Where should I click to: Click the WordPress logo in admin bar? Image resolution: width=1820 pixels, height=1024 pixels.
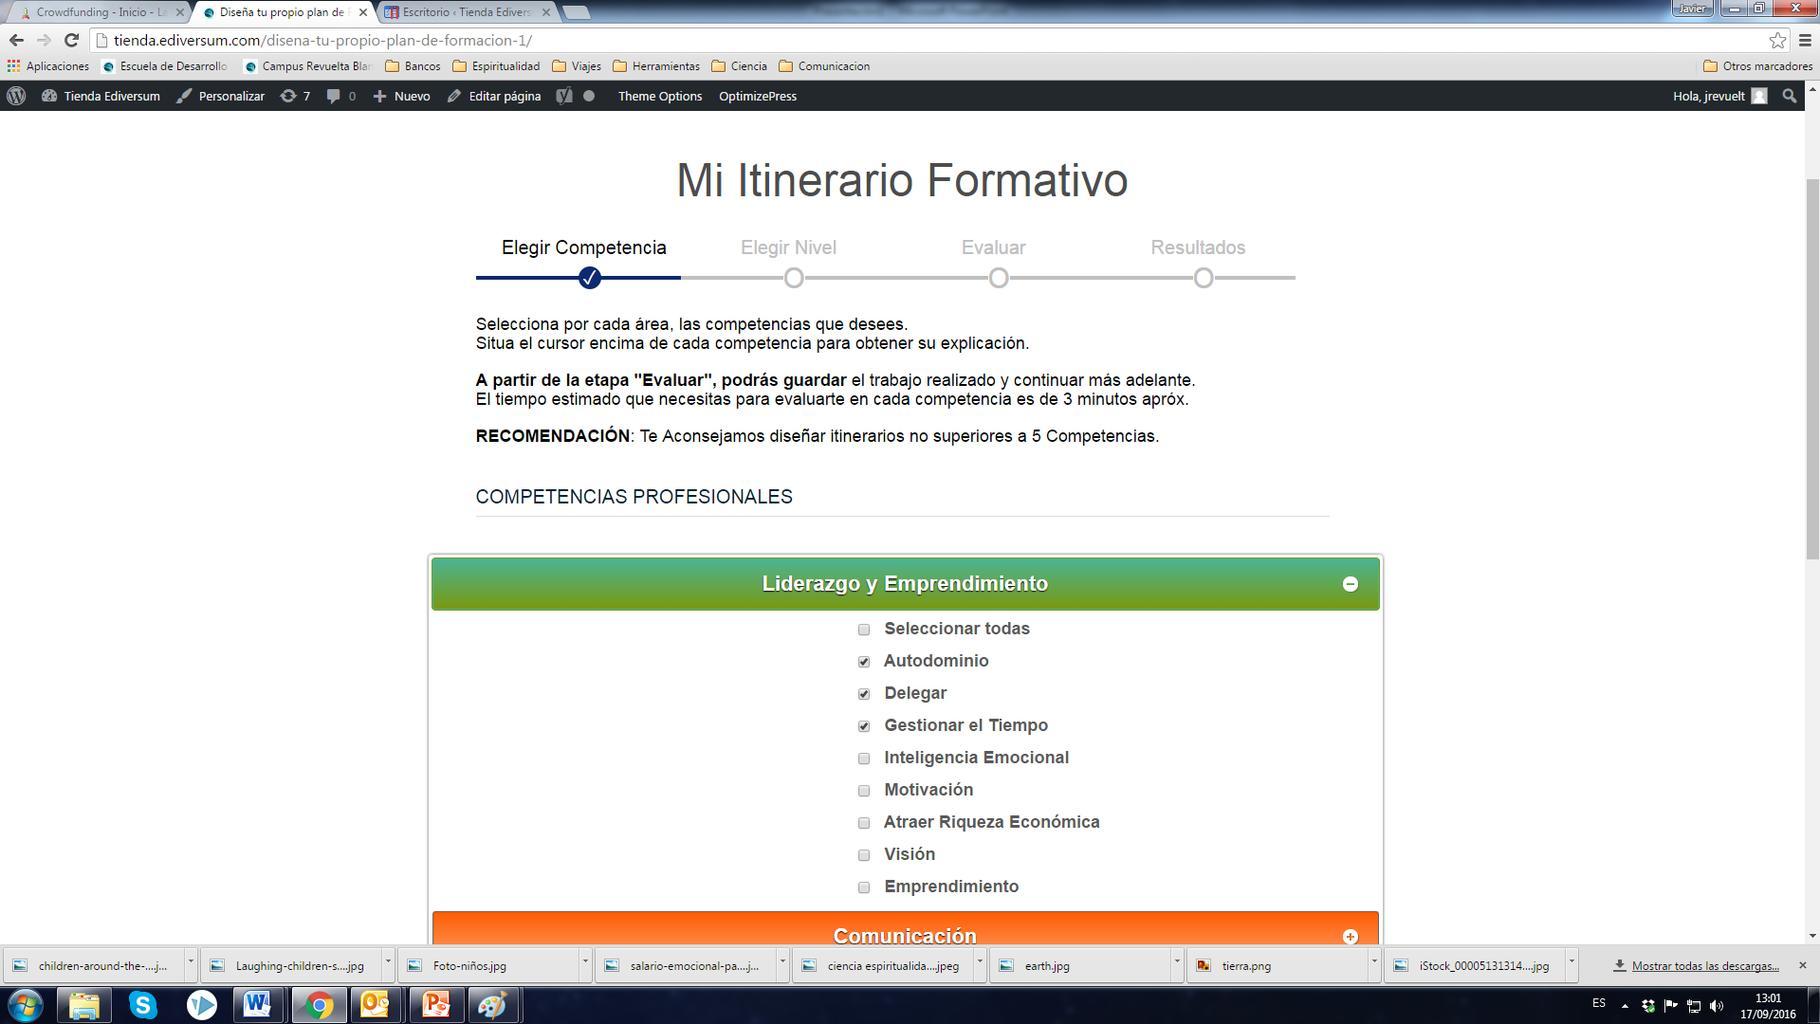tap(17, 96)
